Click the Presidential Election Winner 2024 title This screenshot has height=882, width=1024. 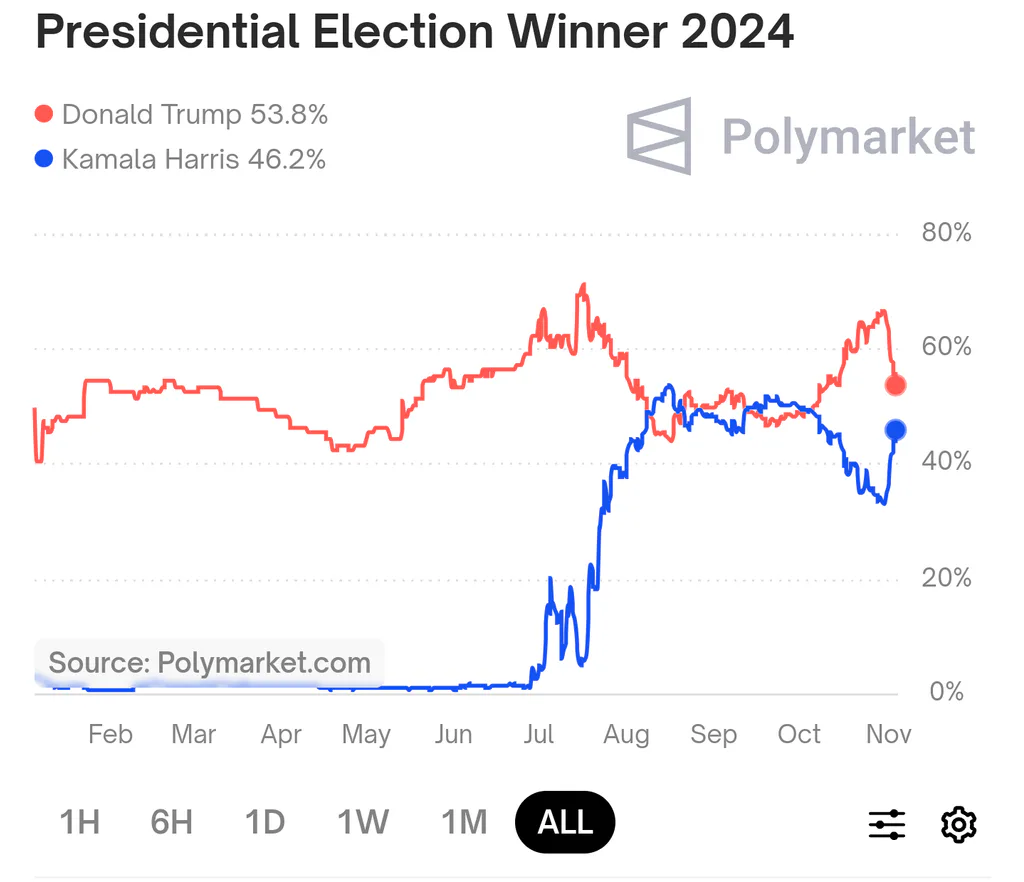(x=415, y=31)
